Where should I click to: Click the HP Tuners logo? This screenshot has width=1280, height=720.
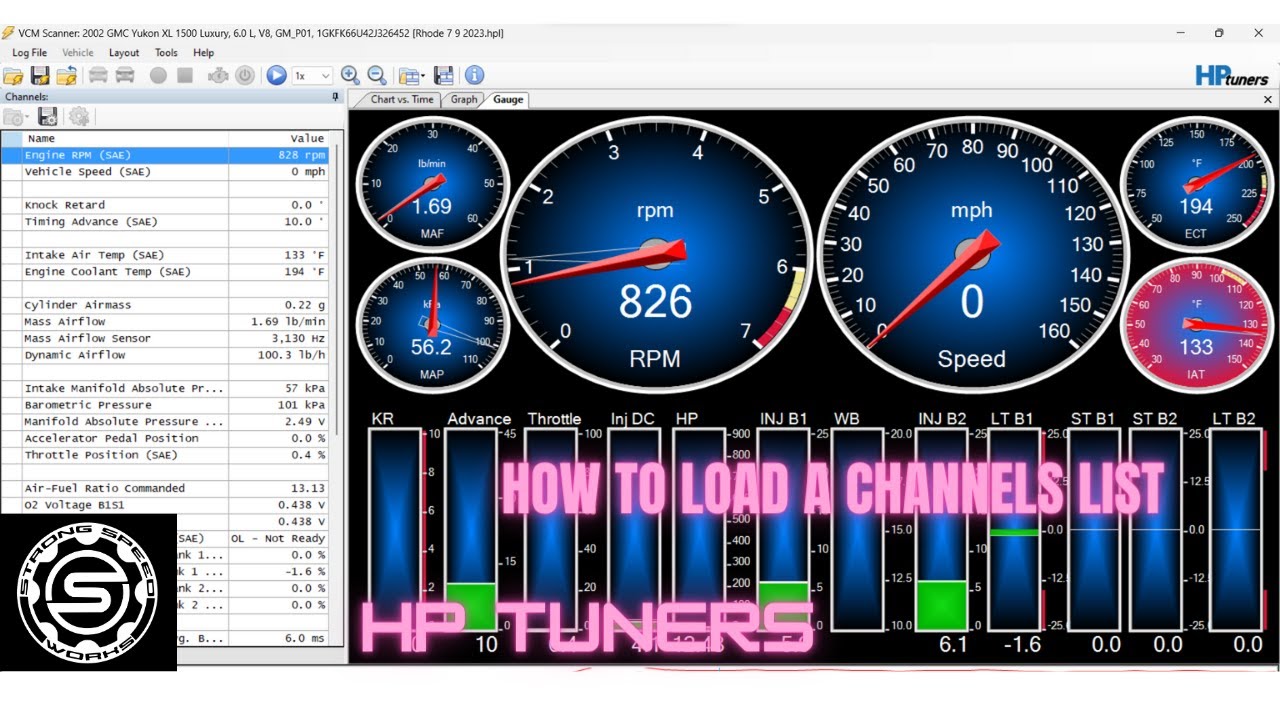[1232, 76]
